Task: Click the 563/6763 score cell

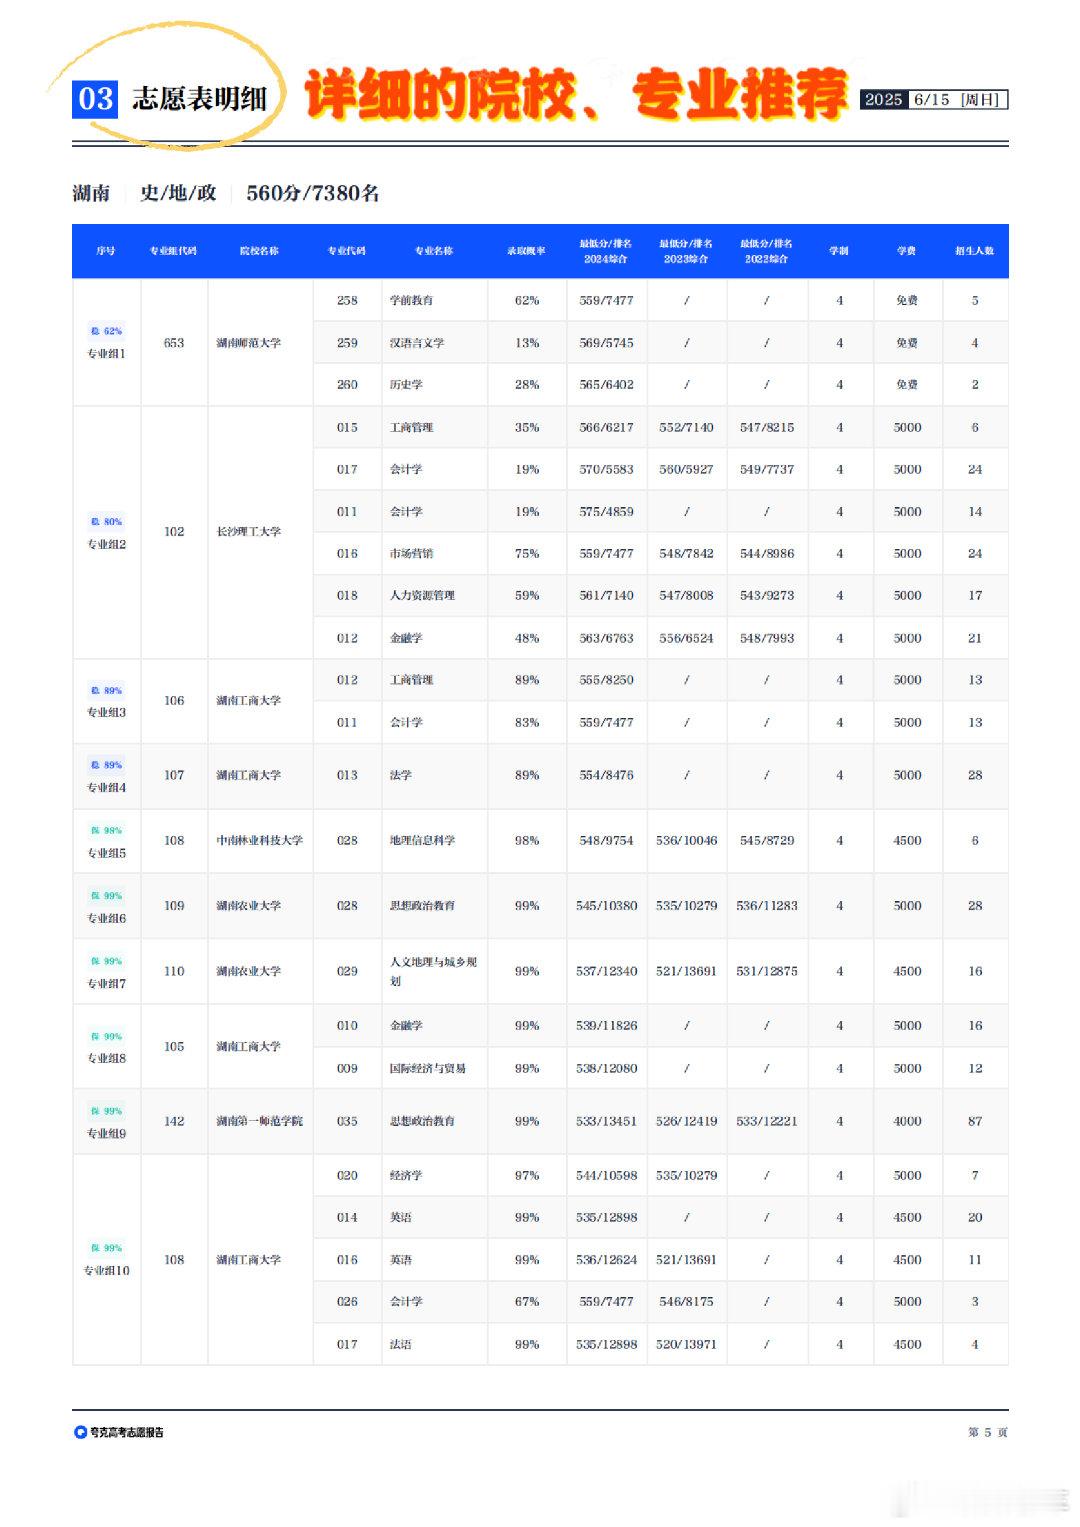Action: click(x=606, y=638)
